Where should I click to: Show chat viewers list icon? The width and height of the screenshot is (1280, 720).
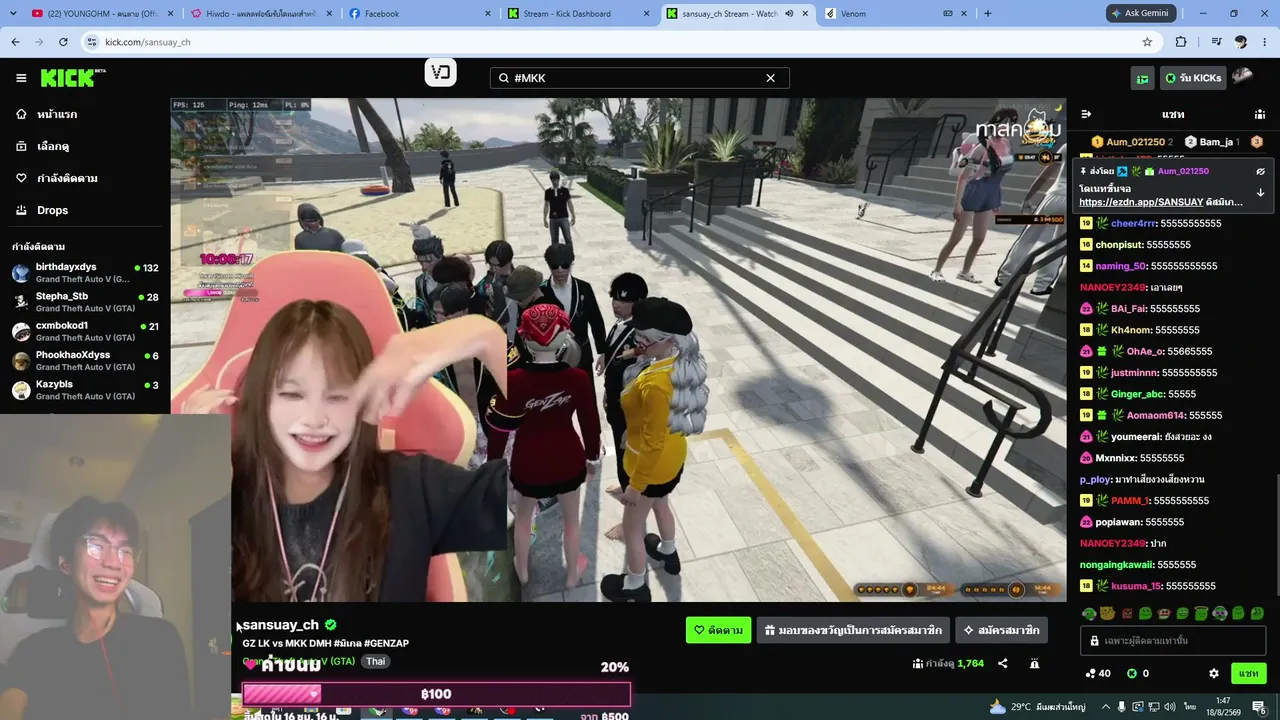(x=1259, y=114)
